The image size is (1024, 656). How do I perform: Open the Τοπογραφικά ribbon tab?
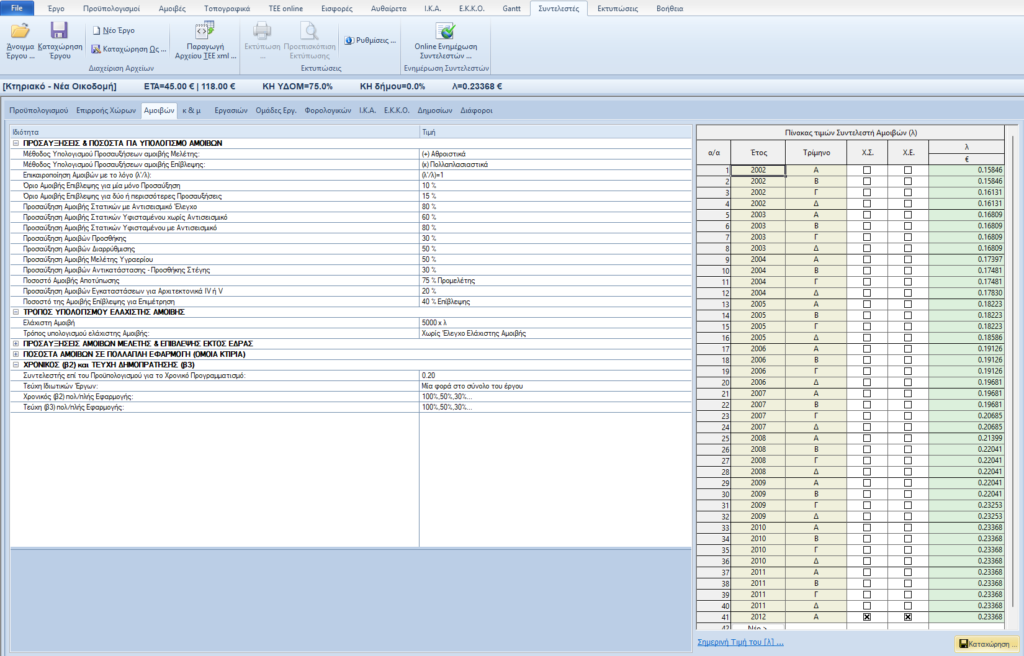227,7
